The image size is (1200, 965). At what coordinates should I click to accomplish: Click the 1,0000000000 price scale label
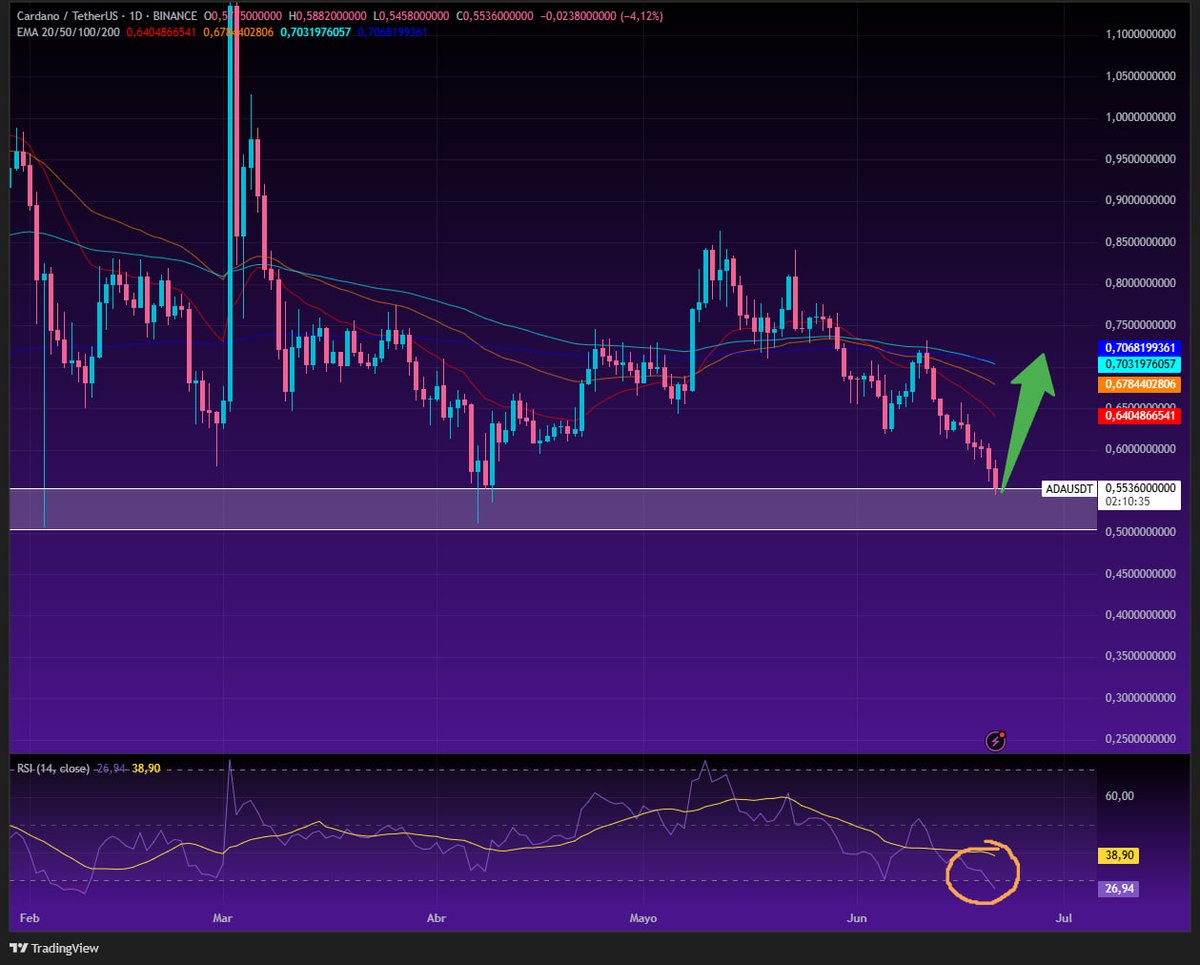(1141, 117)
